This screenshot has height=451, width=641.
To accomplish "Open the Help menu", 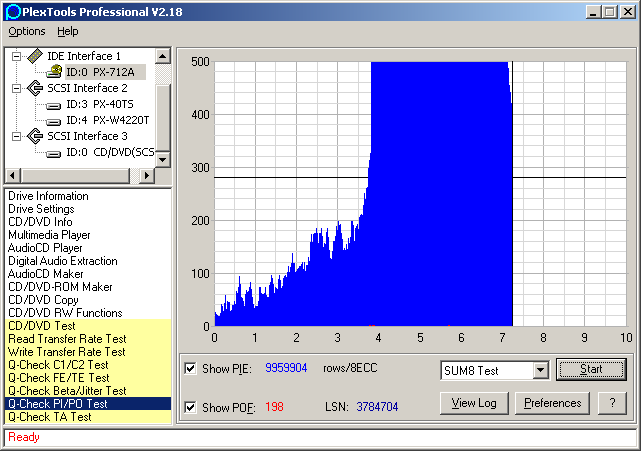I will 68,31.
